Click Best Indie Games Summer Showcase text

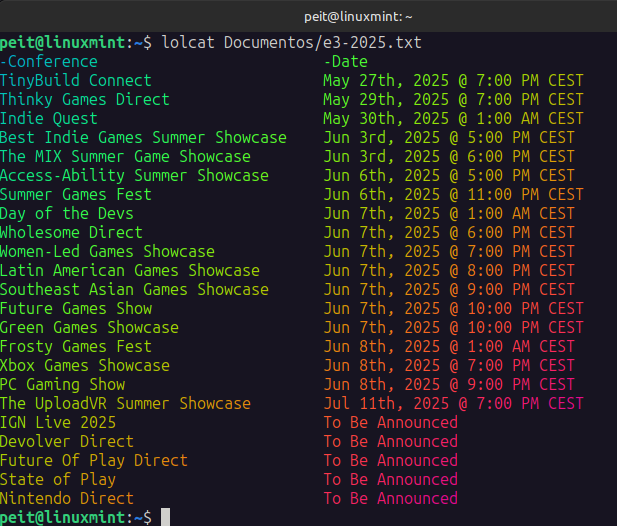(143, 138)
